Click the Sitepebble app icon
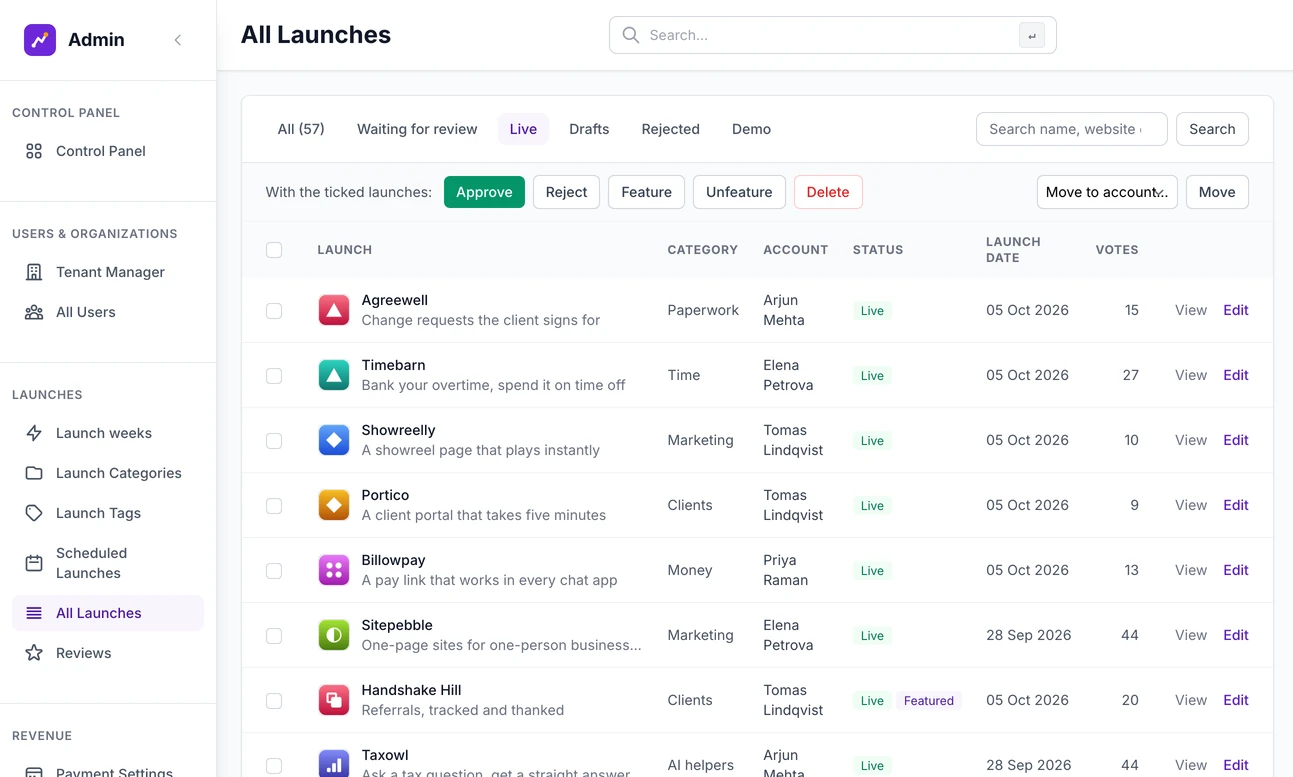Viewport: 1293px width, 777px height. 334,635
